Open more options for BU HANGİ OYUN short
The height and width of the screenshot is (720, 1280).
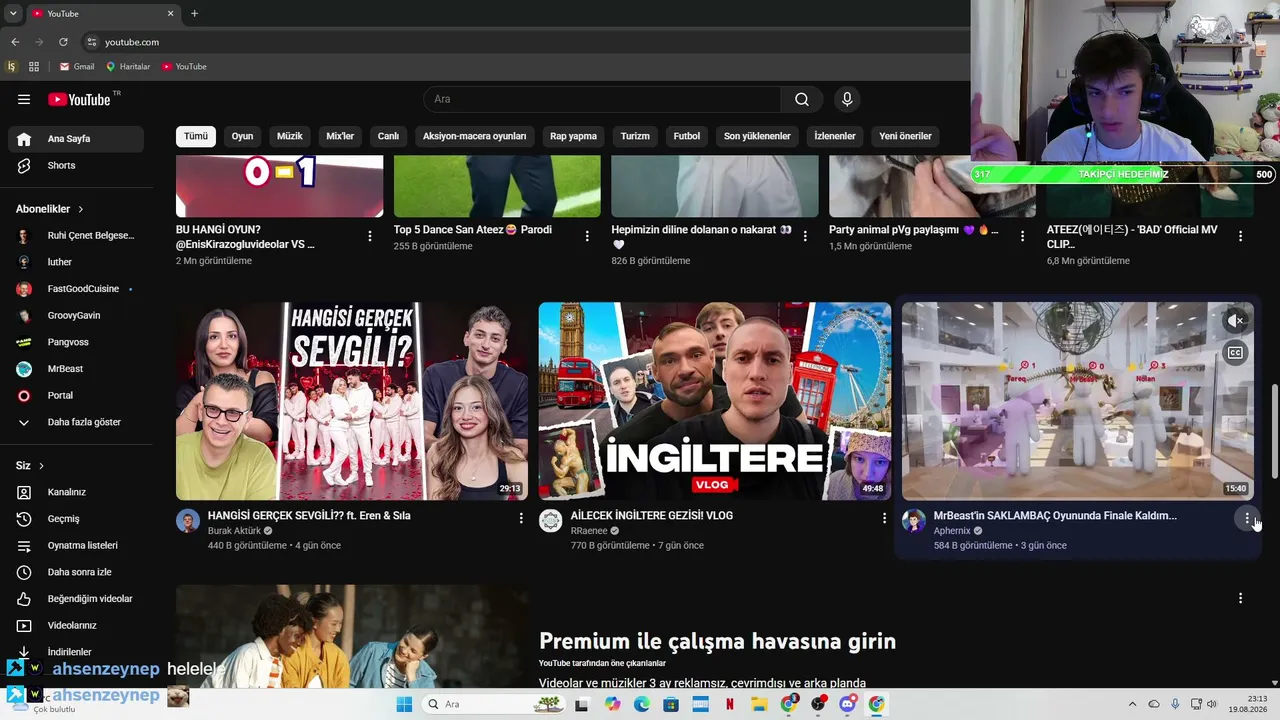click(x=370, y=236)
